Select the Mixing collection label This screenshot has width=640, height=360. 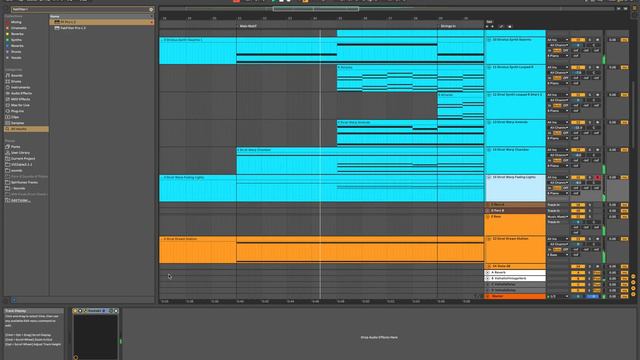click(16, 22)
